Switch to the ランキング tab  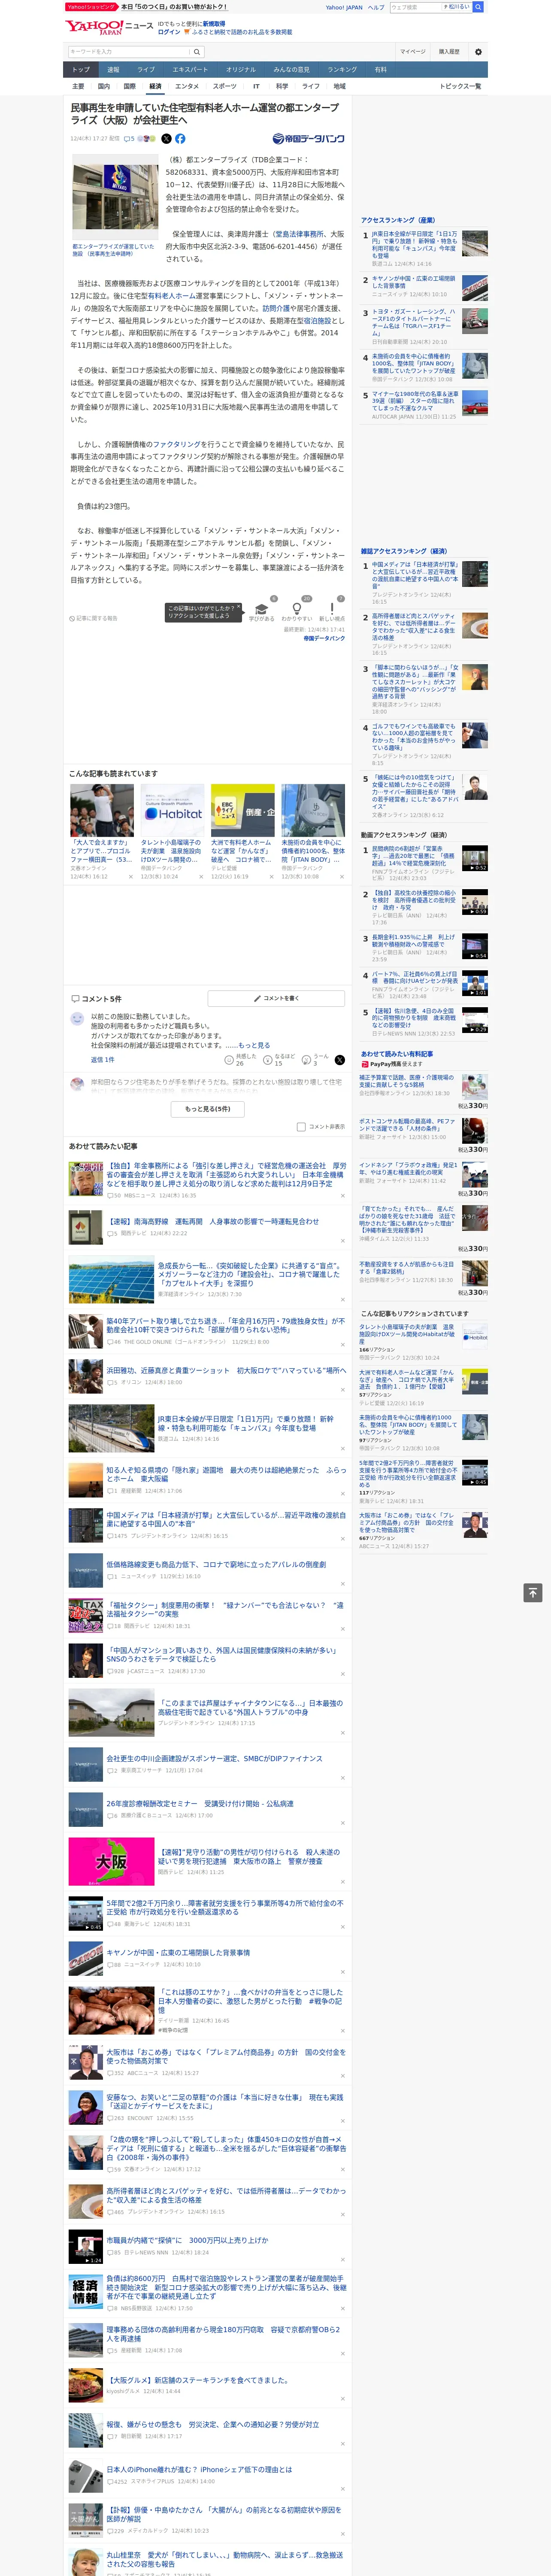click(342, 70)
